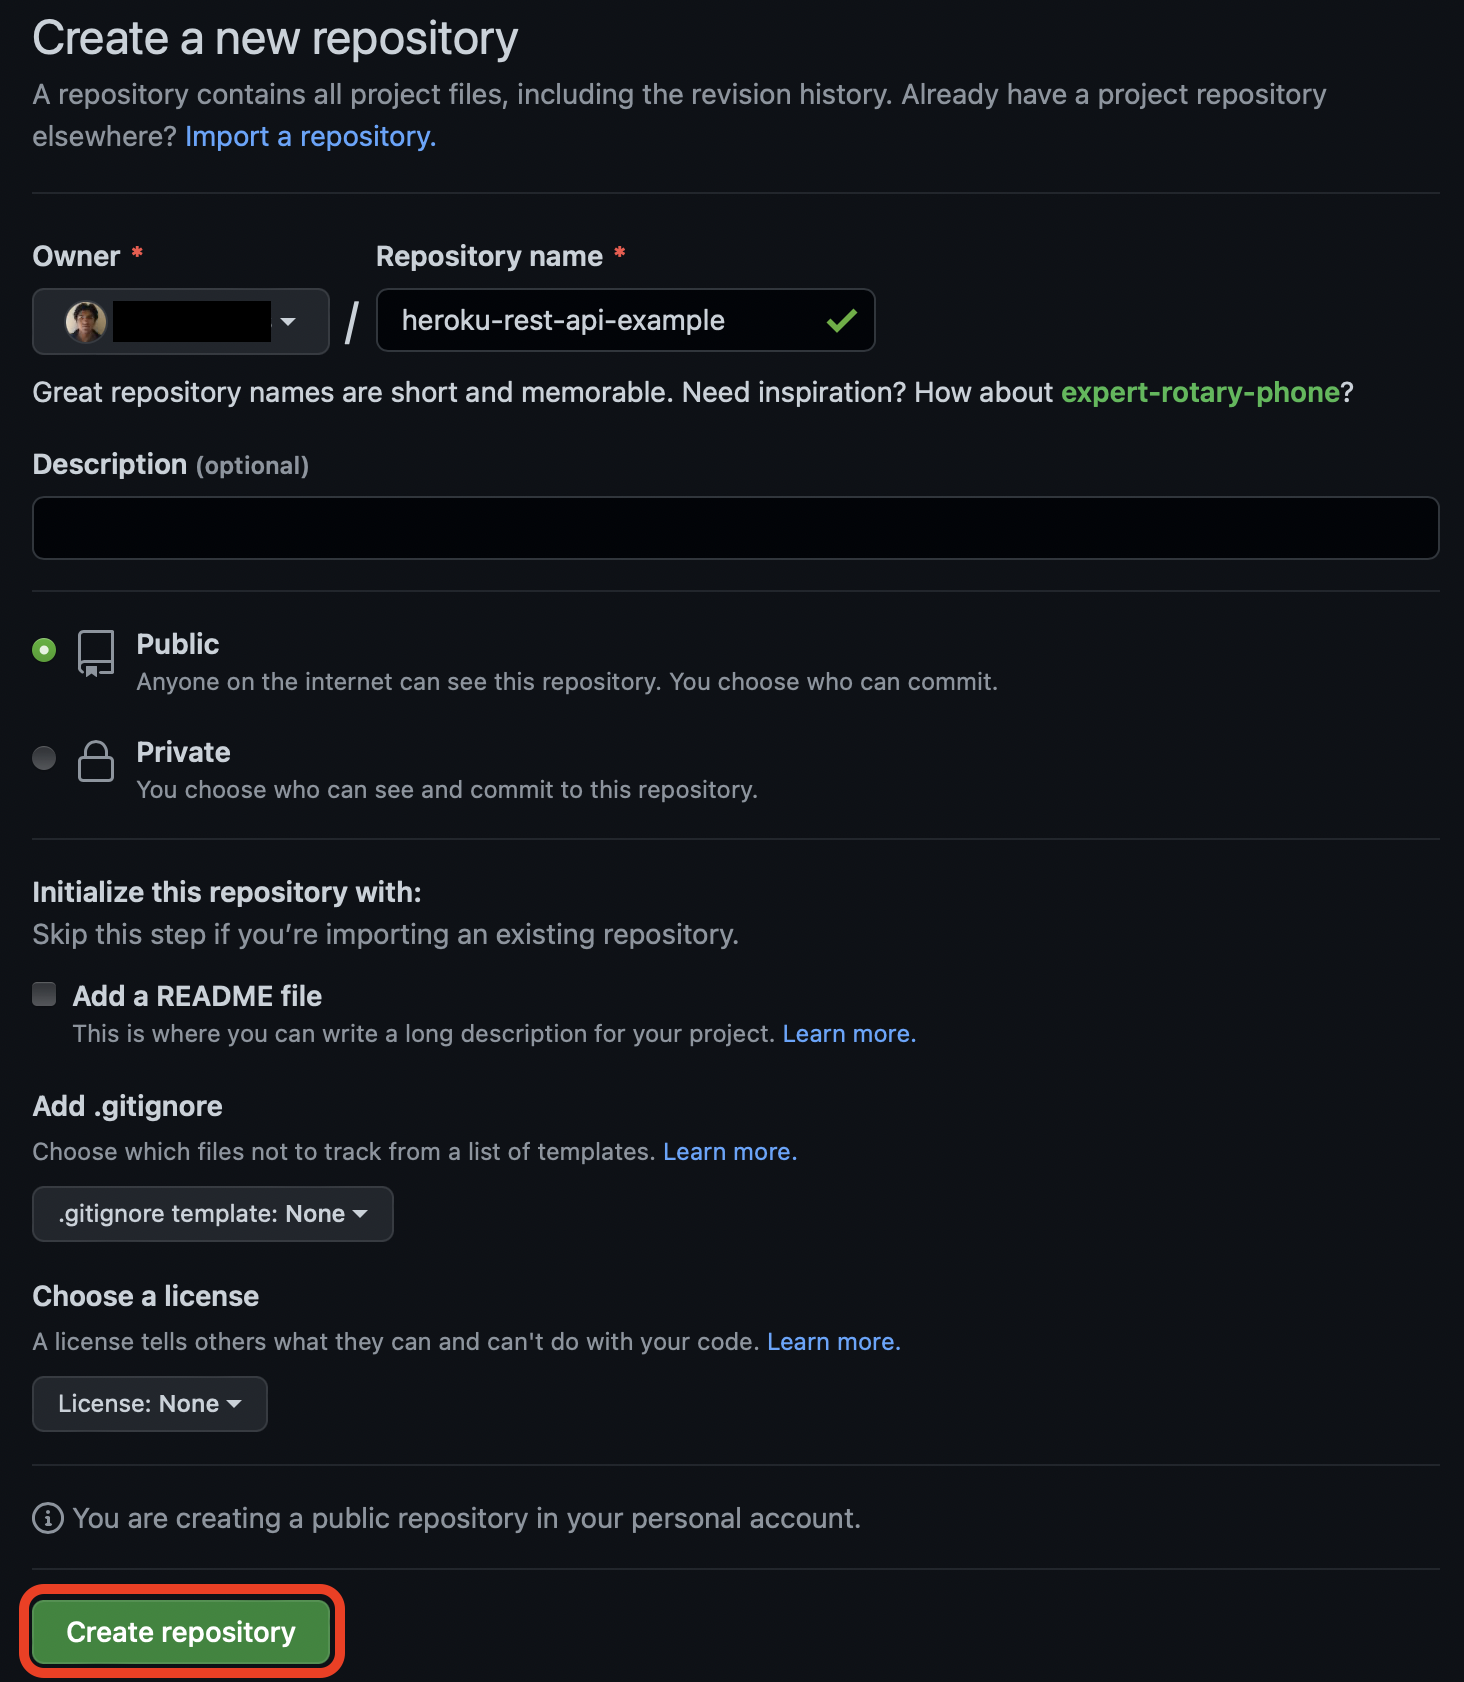Select the Private visibility radio button

coord(44,758)
